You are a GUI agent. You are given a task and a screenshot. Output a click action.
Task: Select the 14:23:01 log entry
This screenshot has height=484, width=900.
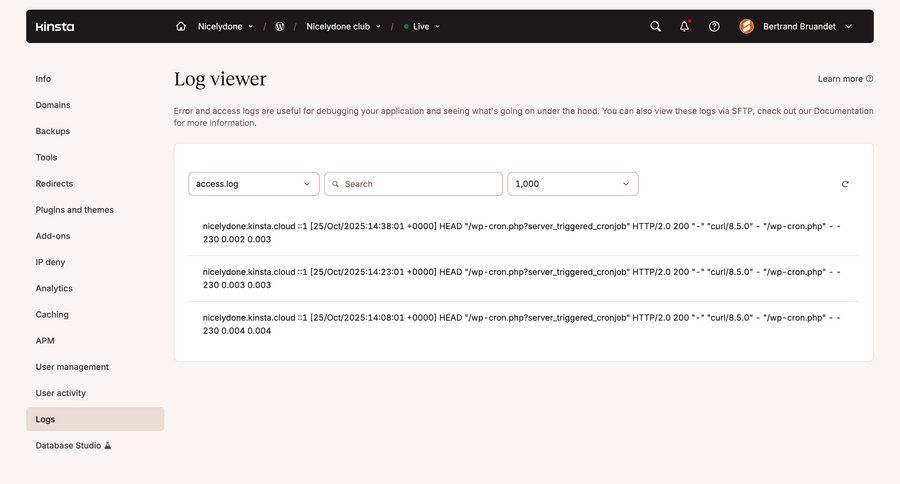[523, 278]
